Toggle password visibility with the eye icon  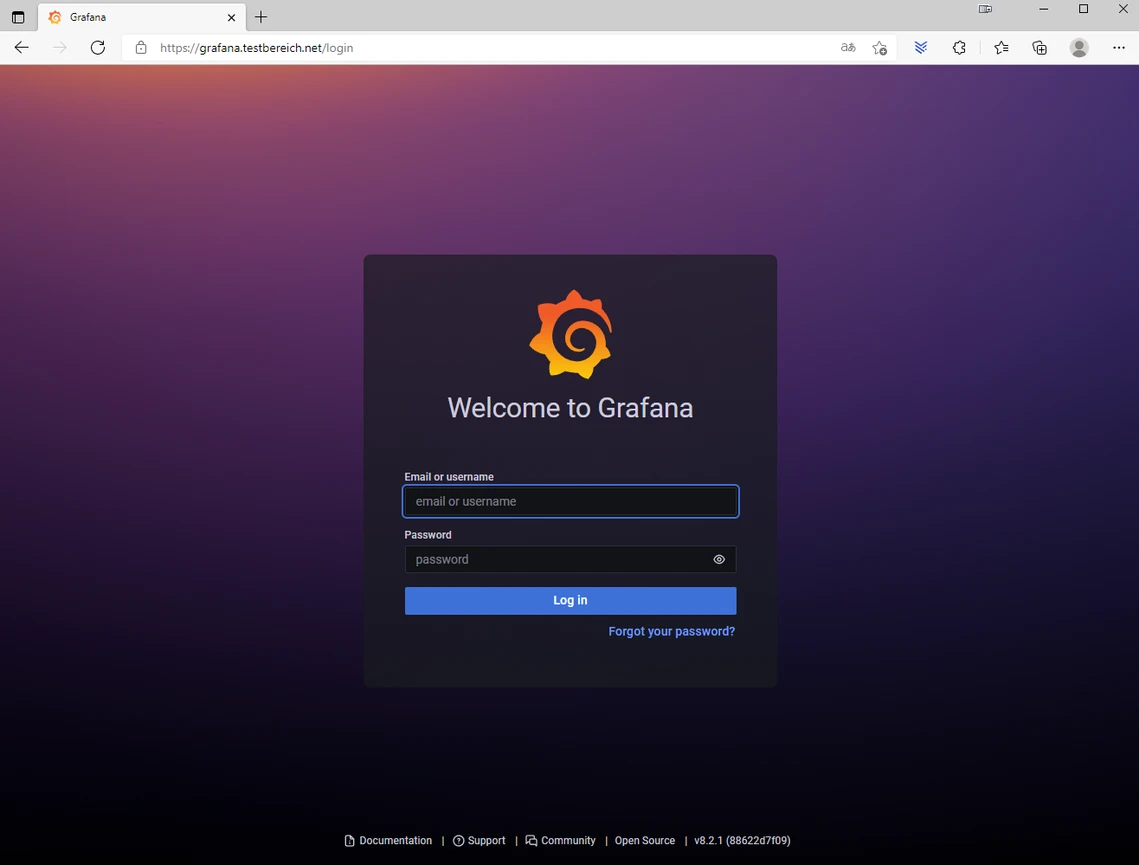point(718,559)
